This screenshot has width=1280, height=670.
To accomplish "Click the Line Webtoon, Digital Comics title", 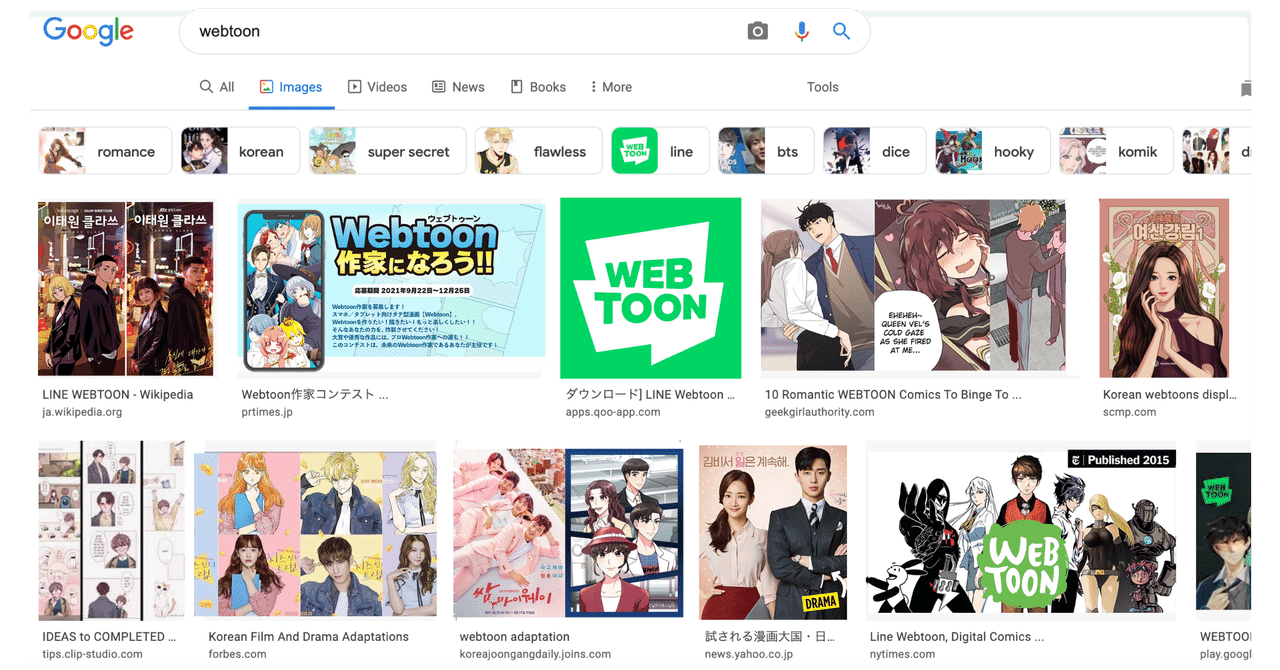I will (x=957, y=637).
